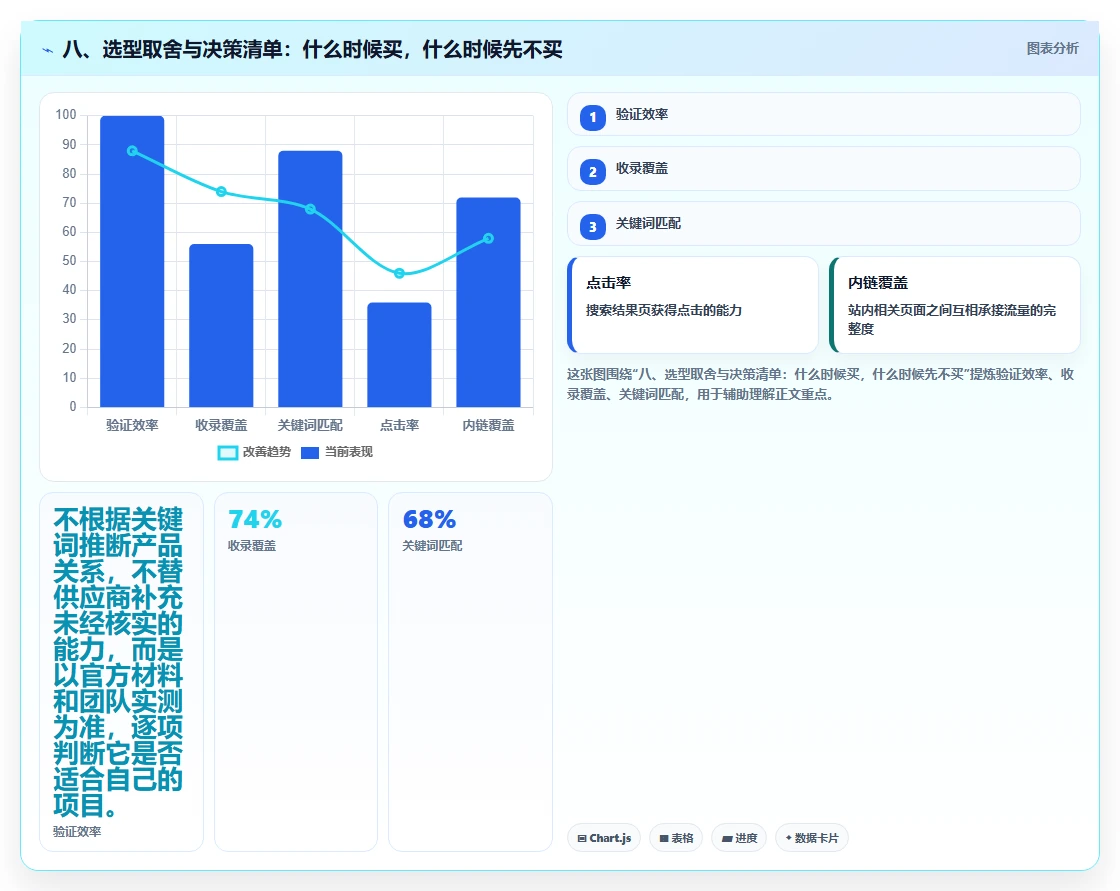Click the 图表分析 label in header
Screen dimensions: 1120x891
pos(1052,49)
